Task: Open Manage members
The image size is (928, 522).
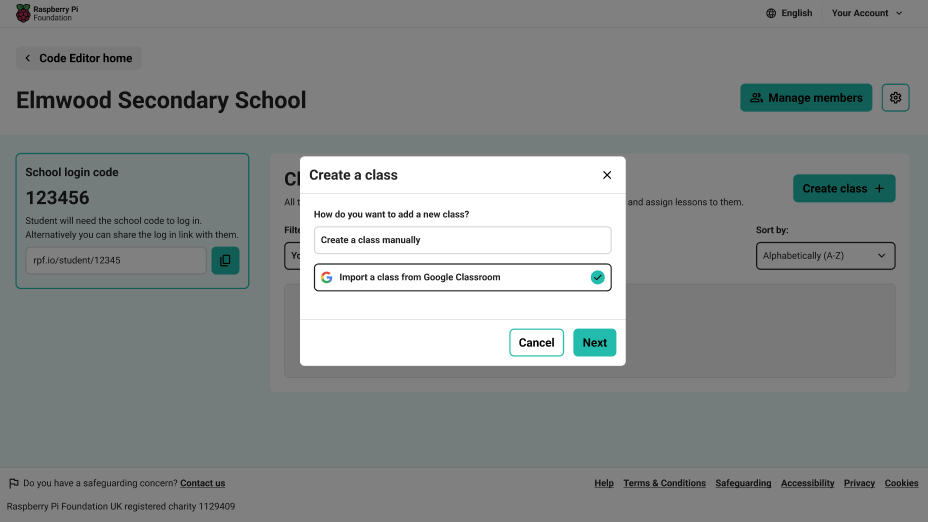Action: 805,98
